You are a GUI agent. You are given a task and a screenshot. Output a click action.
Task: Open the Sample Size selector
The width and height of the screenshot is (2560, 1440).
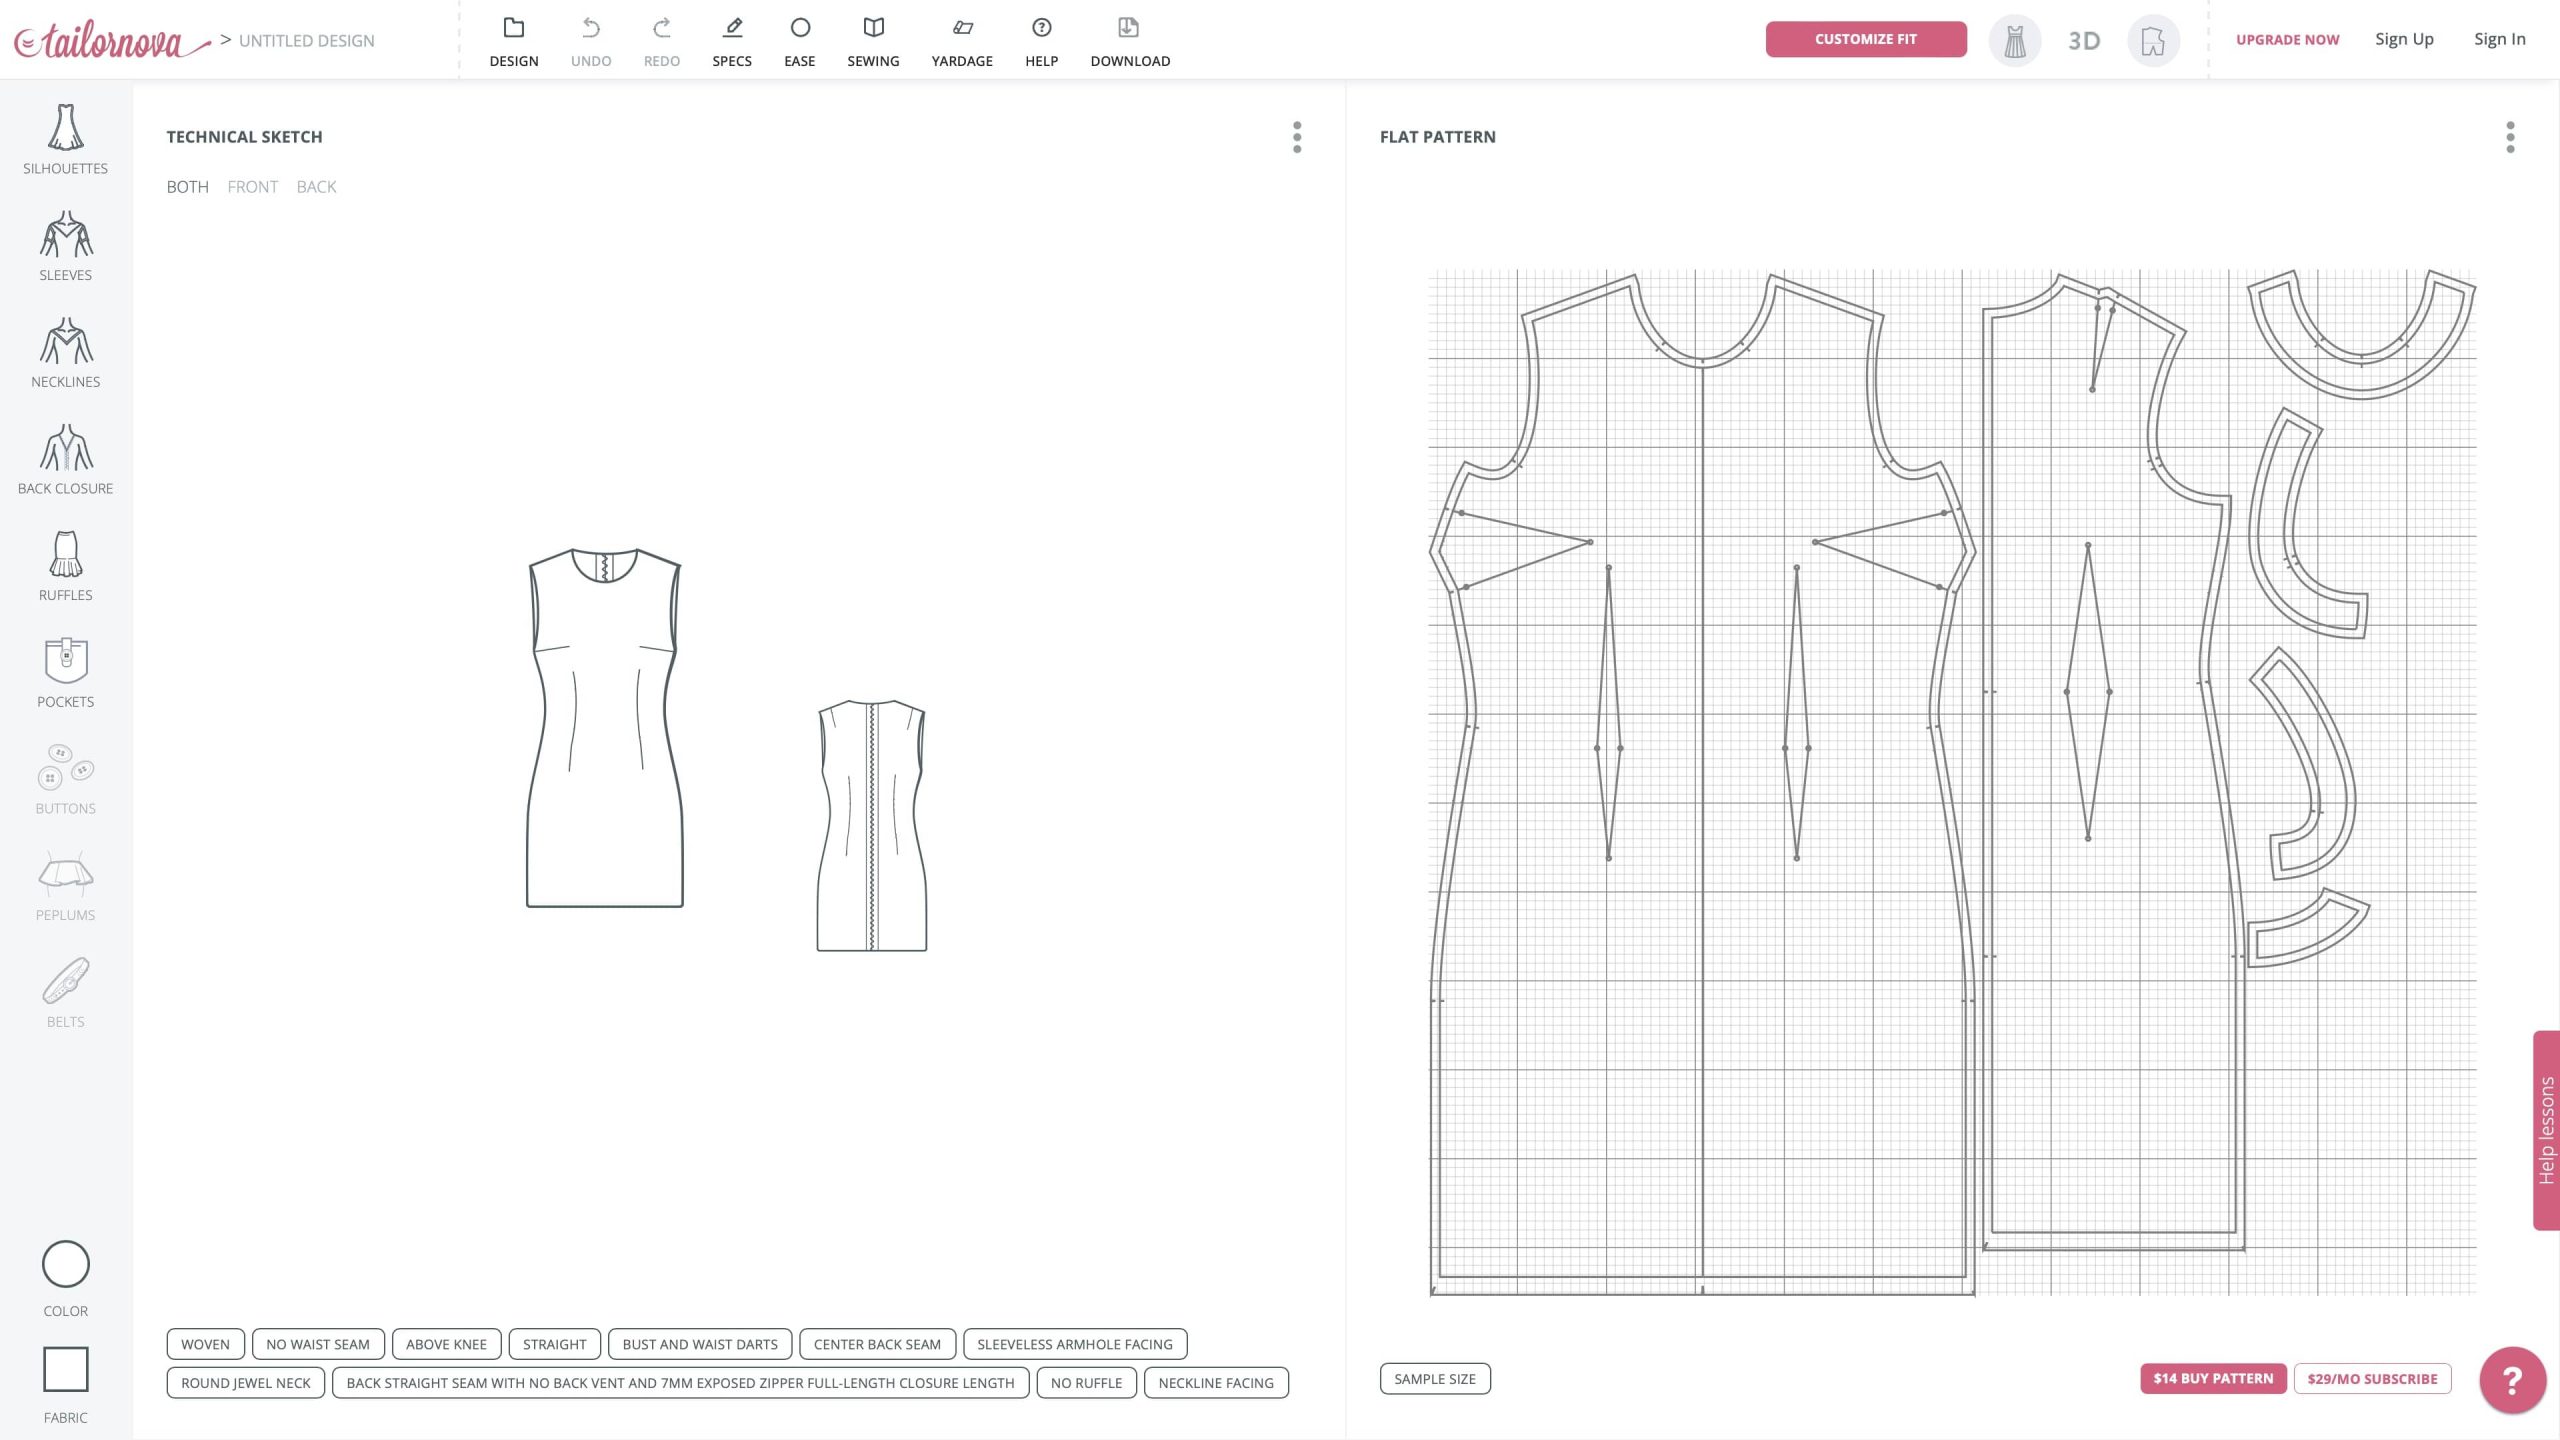point(1434,1378)
